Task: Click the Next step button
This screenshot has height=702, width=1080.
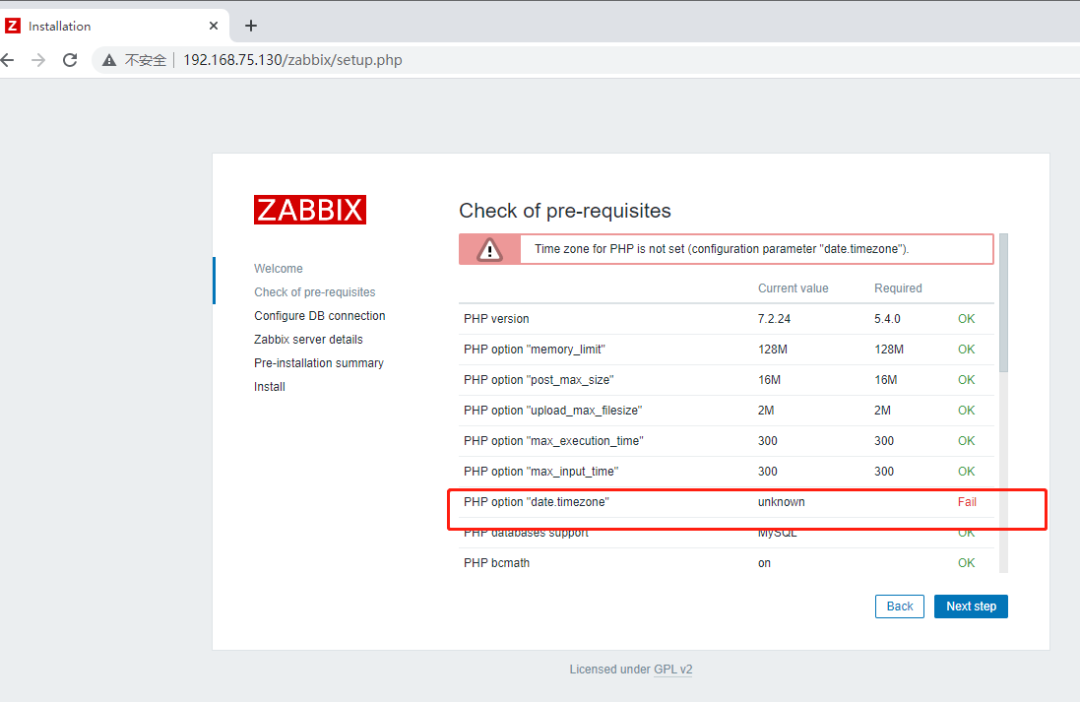Action: pos(970,606)
